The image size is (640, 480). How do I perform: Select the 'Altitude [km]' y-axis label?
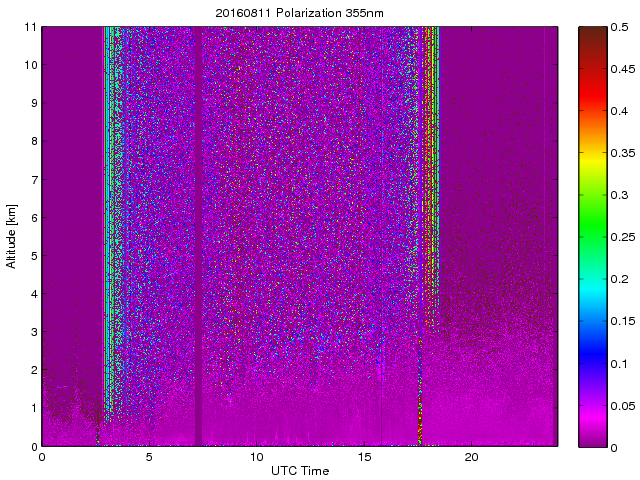click(12, 237)
